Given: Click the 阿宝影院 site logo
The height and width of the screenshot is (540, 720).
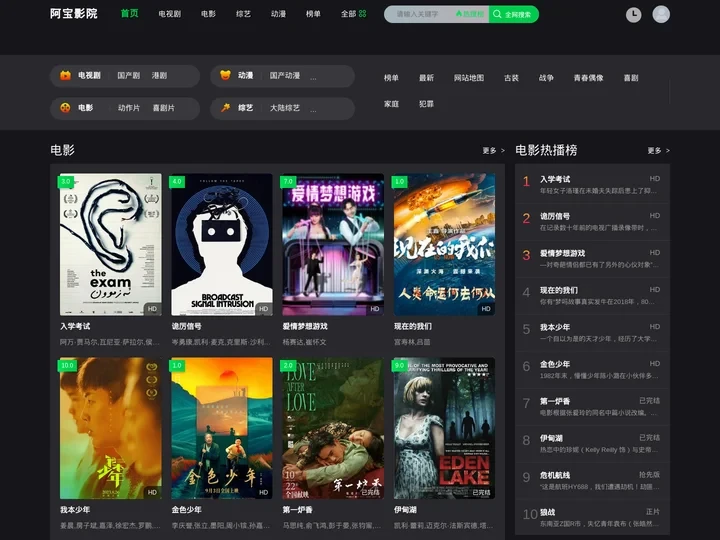Looking at the screenshot, I should 73,14.
